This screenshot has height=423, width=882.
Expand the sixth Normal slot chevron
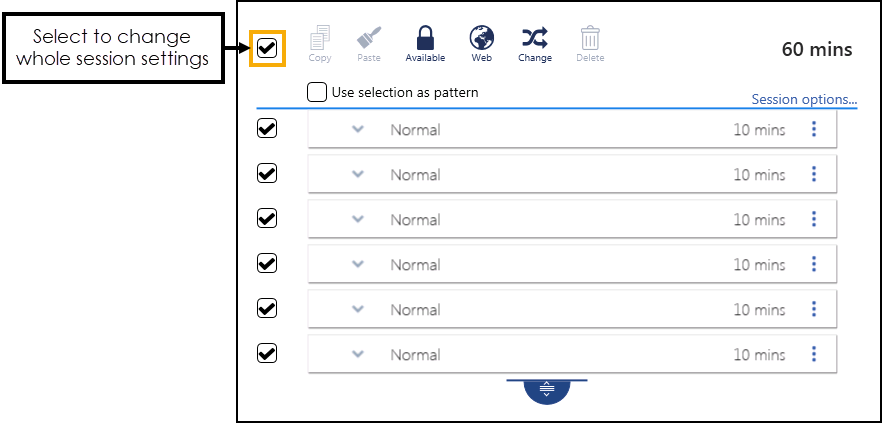click(358, 354)
